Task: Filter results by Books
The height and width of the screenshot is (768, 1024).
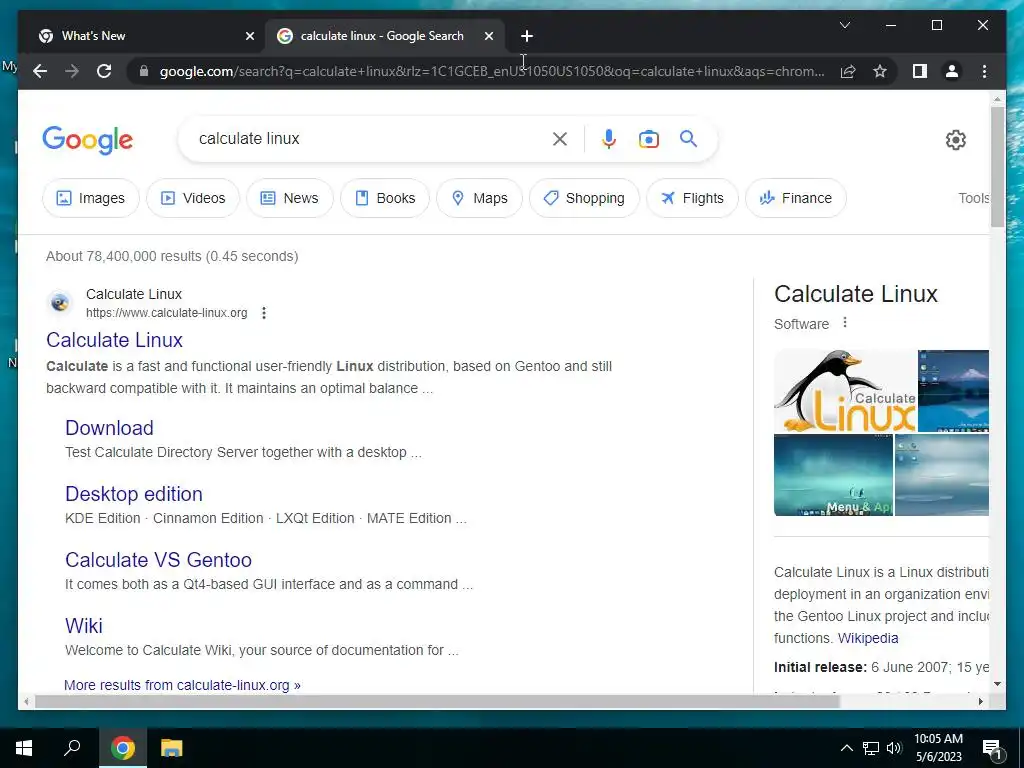Action: point(385,198)
